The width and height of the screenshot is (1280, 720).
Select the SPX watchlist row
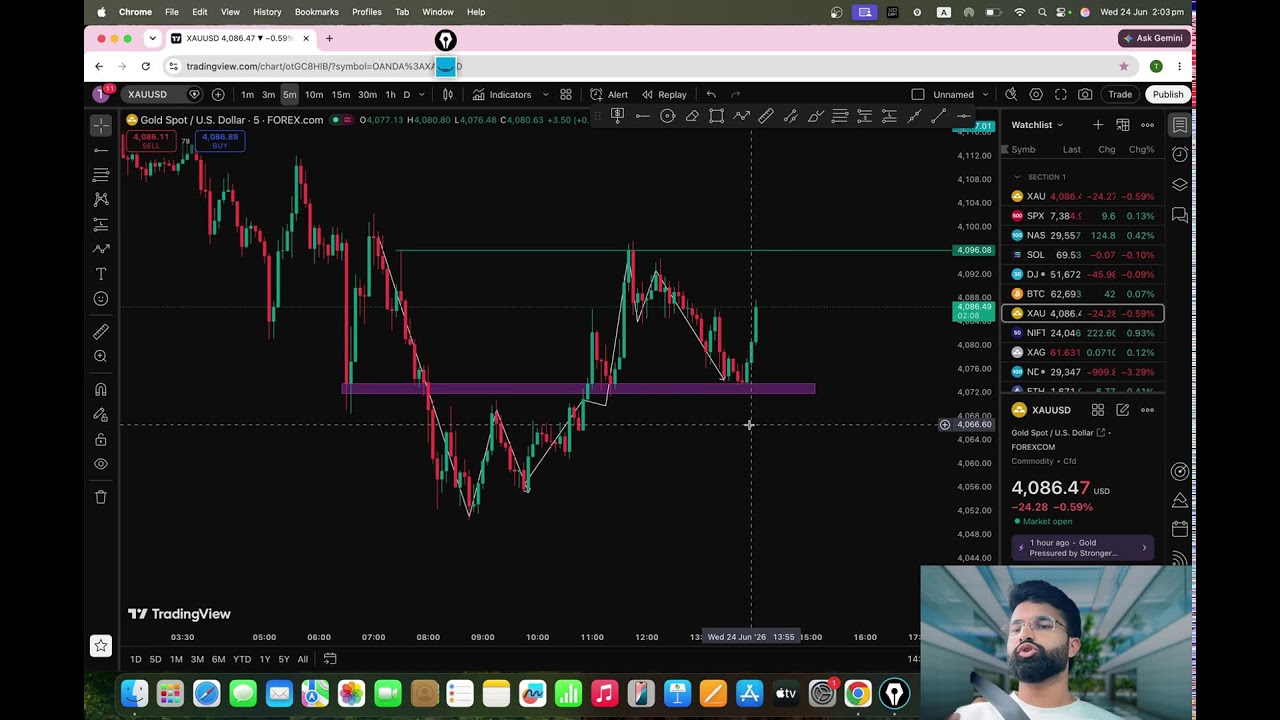coord(1083,216)
